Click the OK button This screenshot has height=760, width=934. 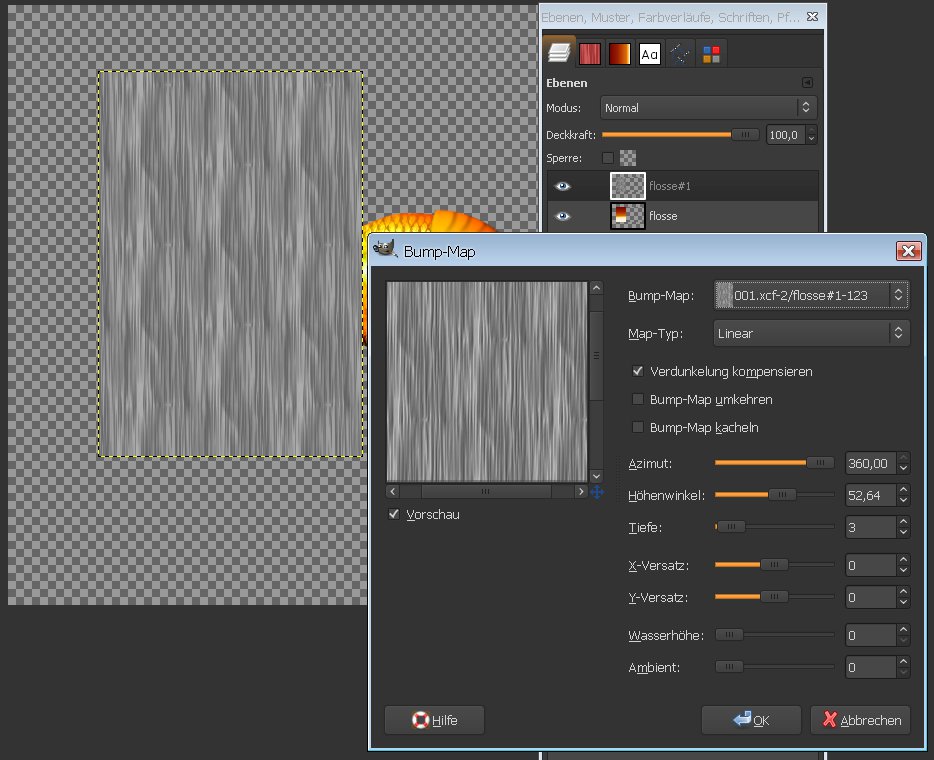[751, 720]
